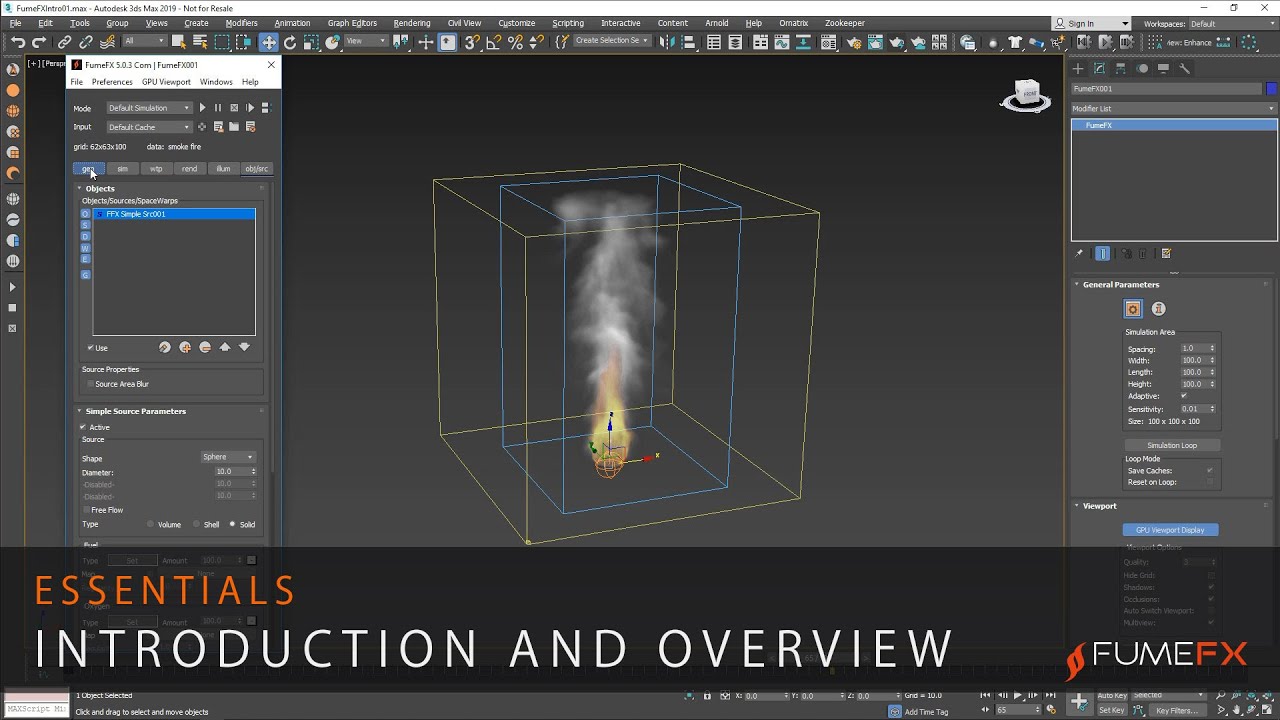Open the Shape Sphere dropdown
The width and height of the screenshot is (1280, 720).
[228, 457]
